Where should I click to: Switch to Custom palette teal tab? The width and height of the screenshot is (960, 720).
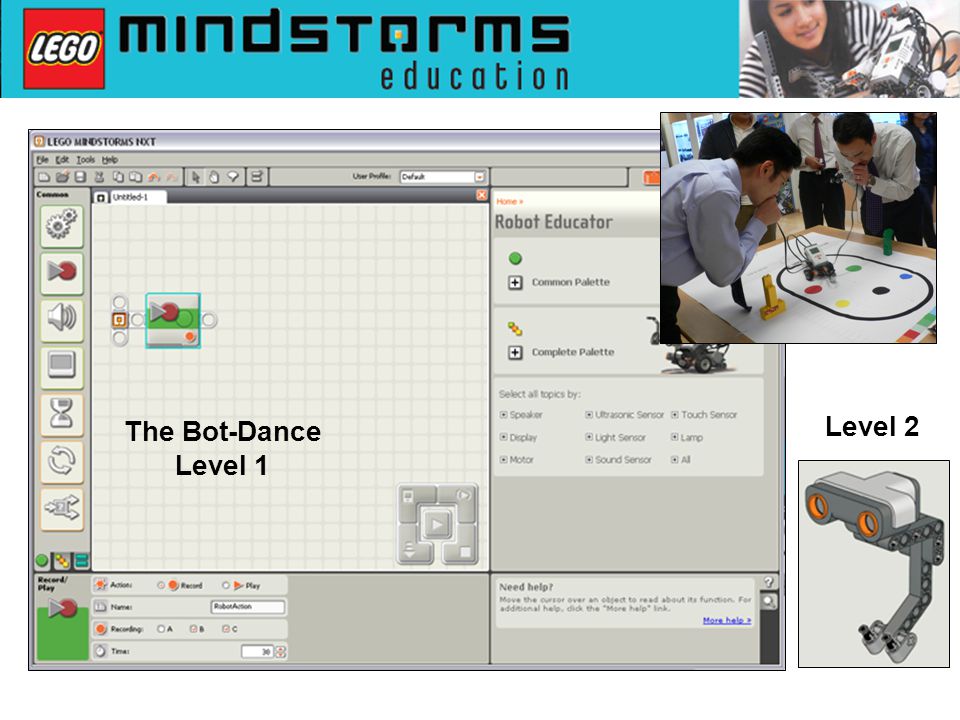click(81, 560)
